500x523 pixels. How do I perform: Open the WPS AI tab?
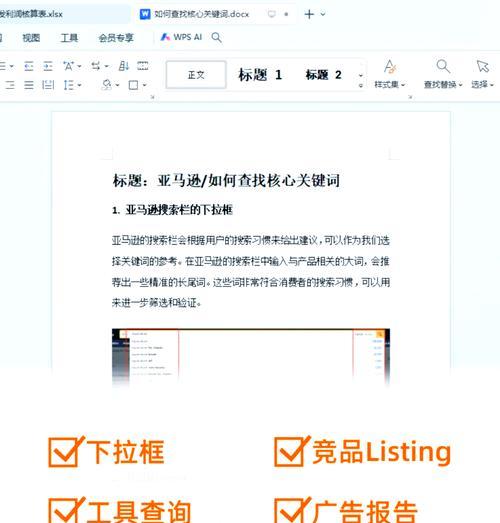(x=181, y=37)
